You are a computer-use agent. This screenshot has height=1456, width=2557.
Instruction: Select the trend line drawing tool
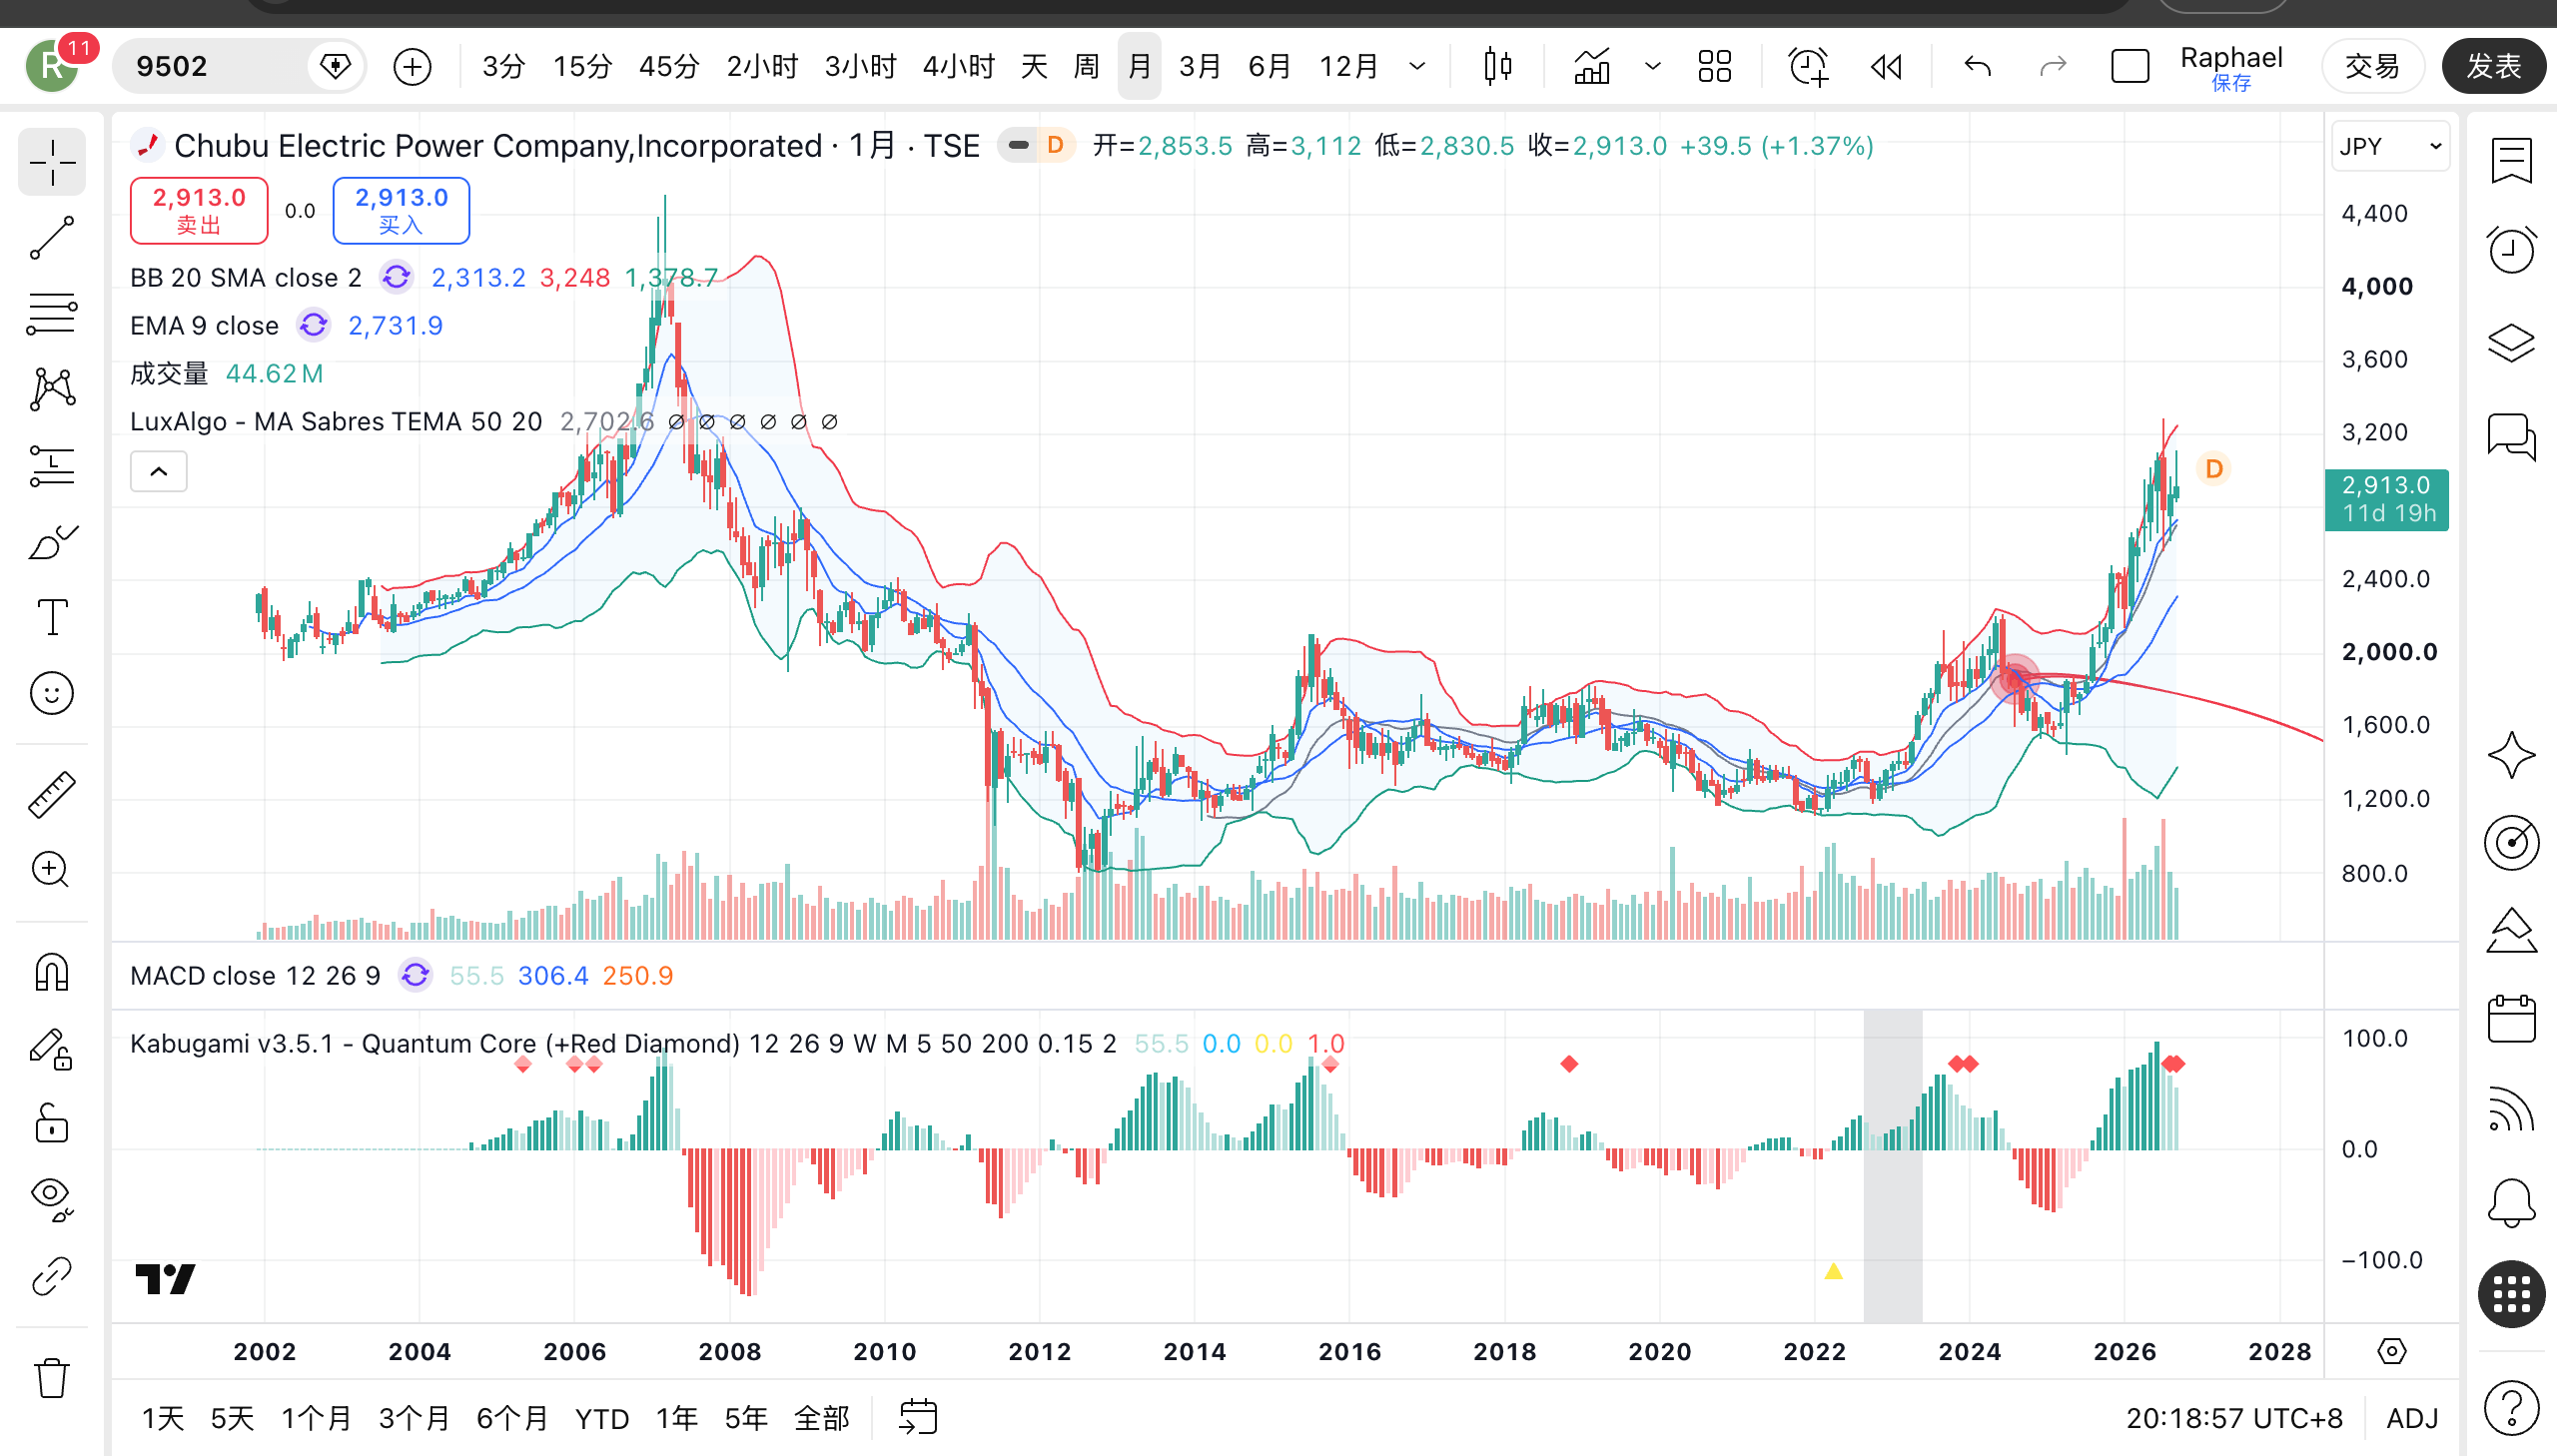tap(52, 238)
